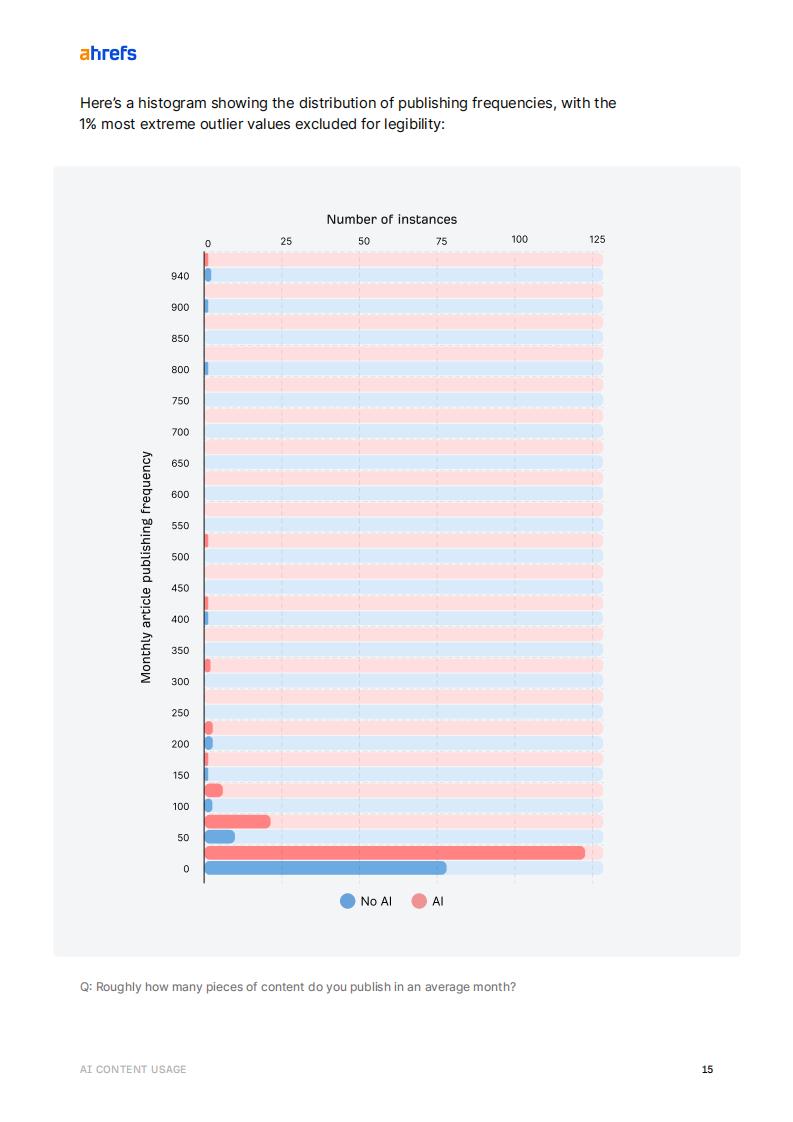Image resolution: width=793 pixels, height=1122 pixels.
Task: Click the 125 x-axis tick label
Action: (x=597, y=240)
